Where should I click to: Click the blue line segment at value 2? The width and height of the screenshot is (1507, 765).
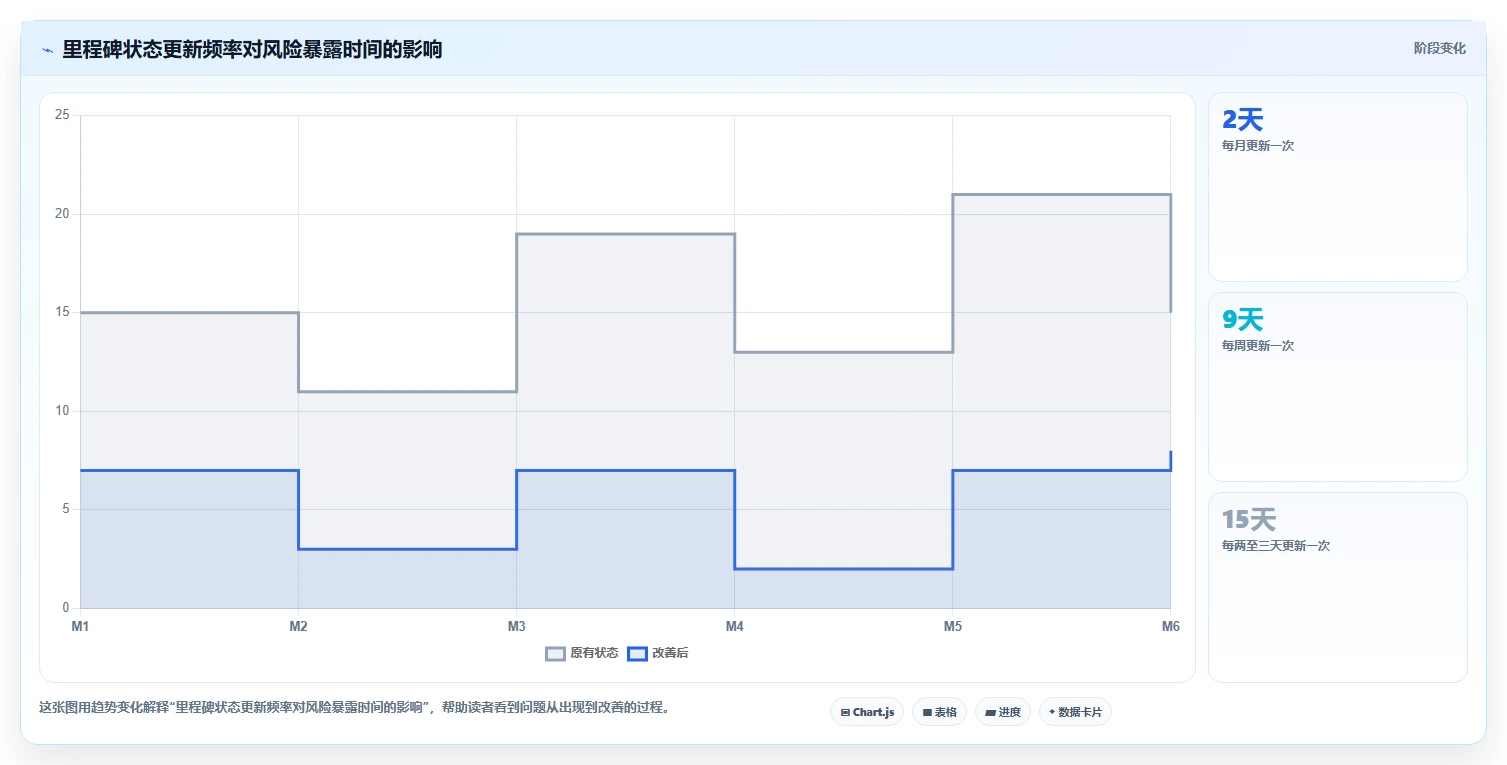point(843,569)
